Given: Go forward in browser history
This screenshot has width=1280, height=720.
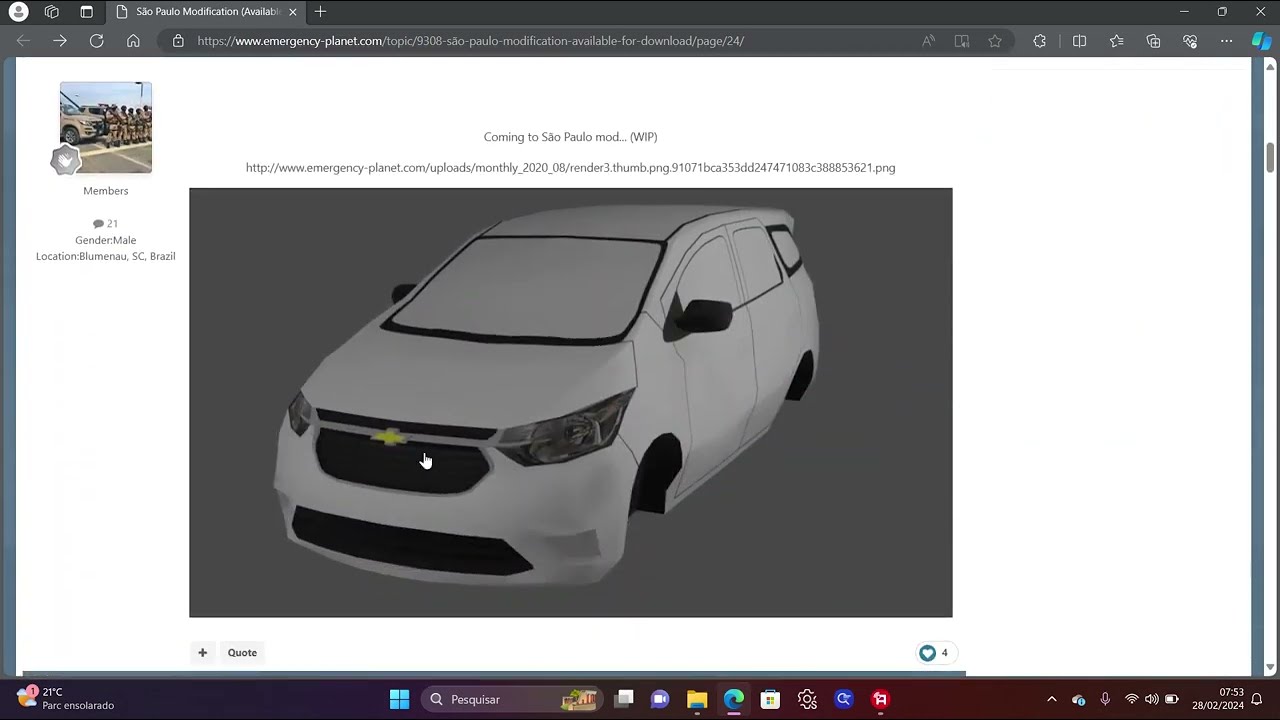Looking at the screenshot, I should [60, 41].
